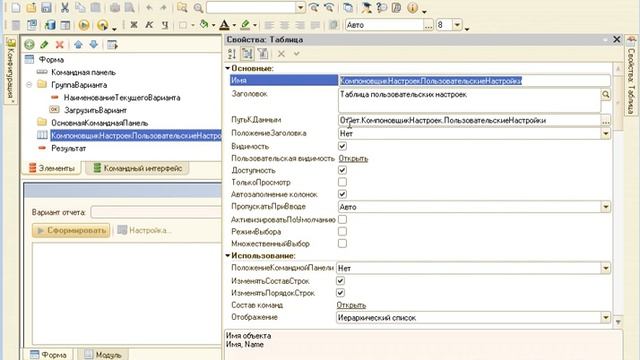Screen dimensions: 640x360
Task: Click the filter important properties icon
Action: pyautogui.click(x=262, y=53)
